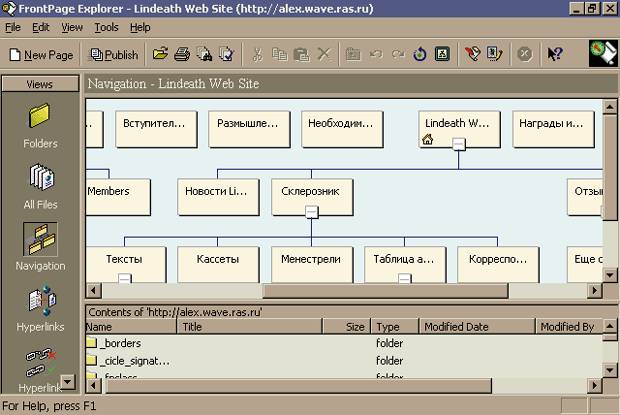
Task: Select the Lindeath W... home page box
Action: (x=459, y=129)
